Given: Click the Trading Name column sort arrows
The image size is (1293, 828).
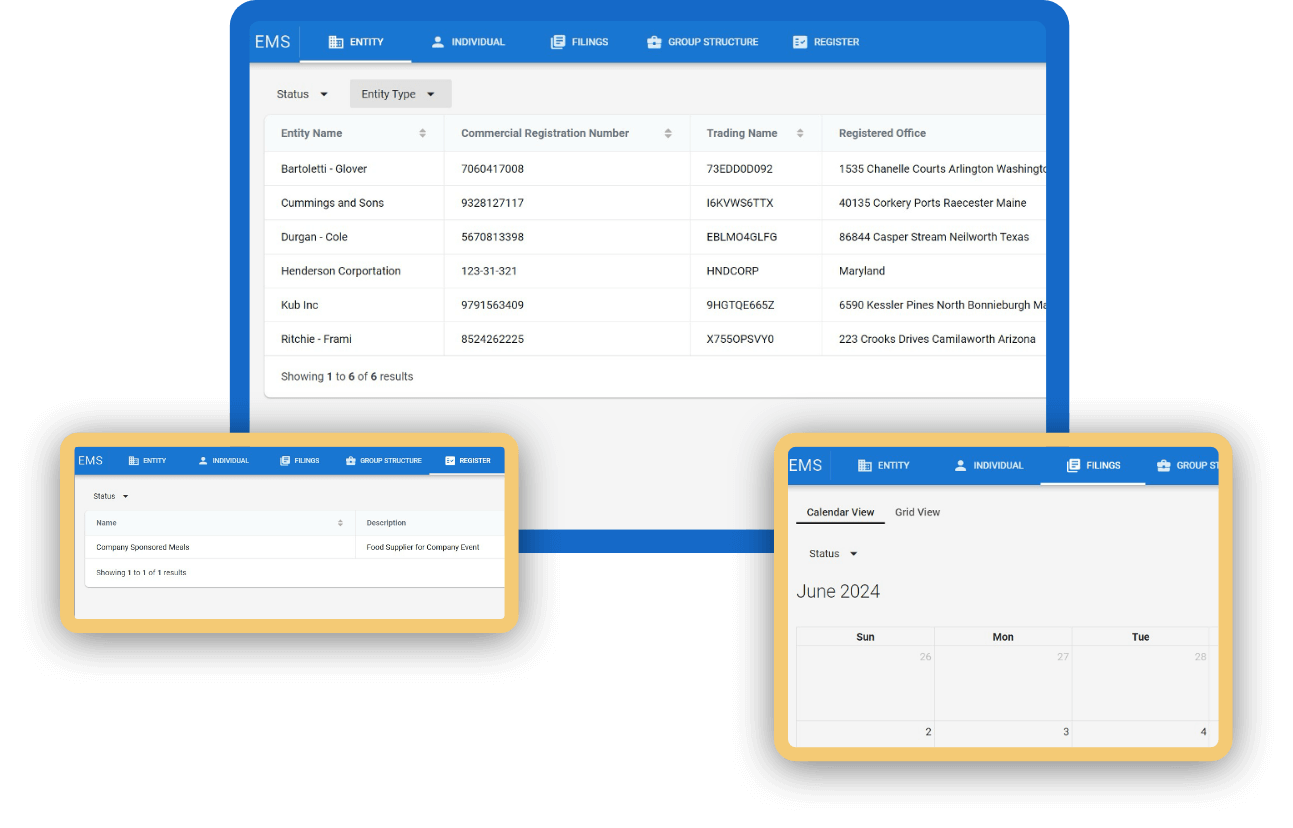Looking at the screenshot, I should [x=800, y=134].
